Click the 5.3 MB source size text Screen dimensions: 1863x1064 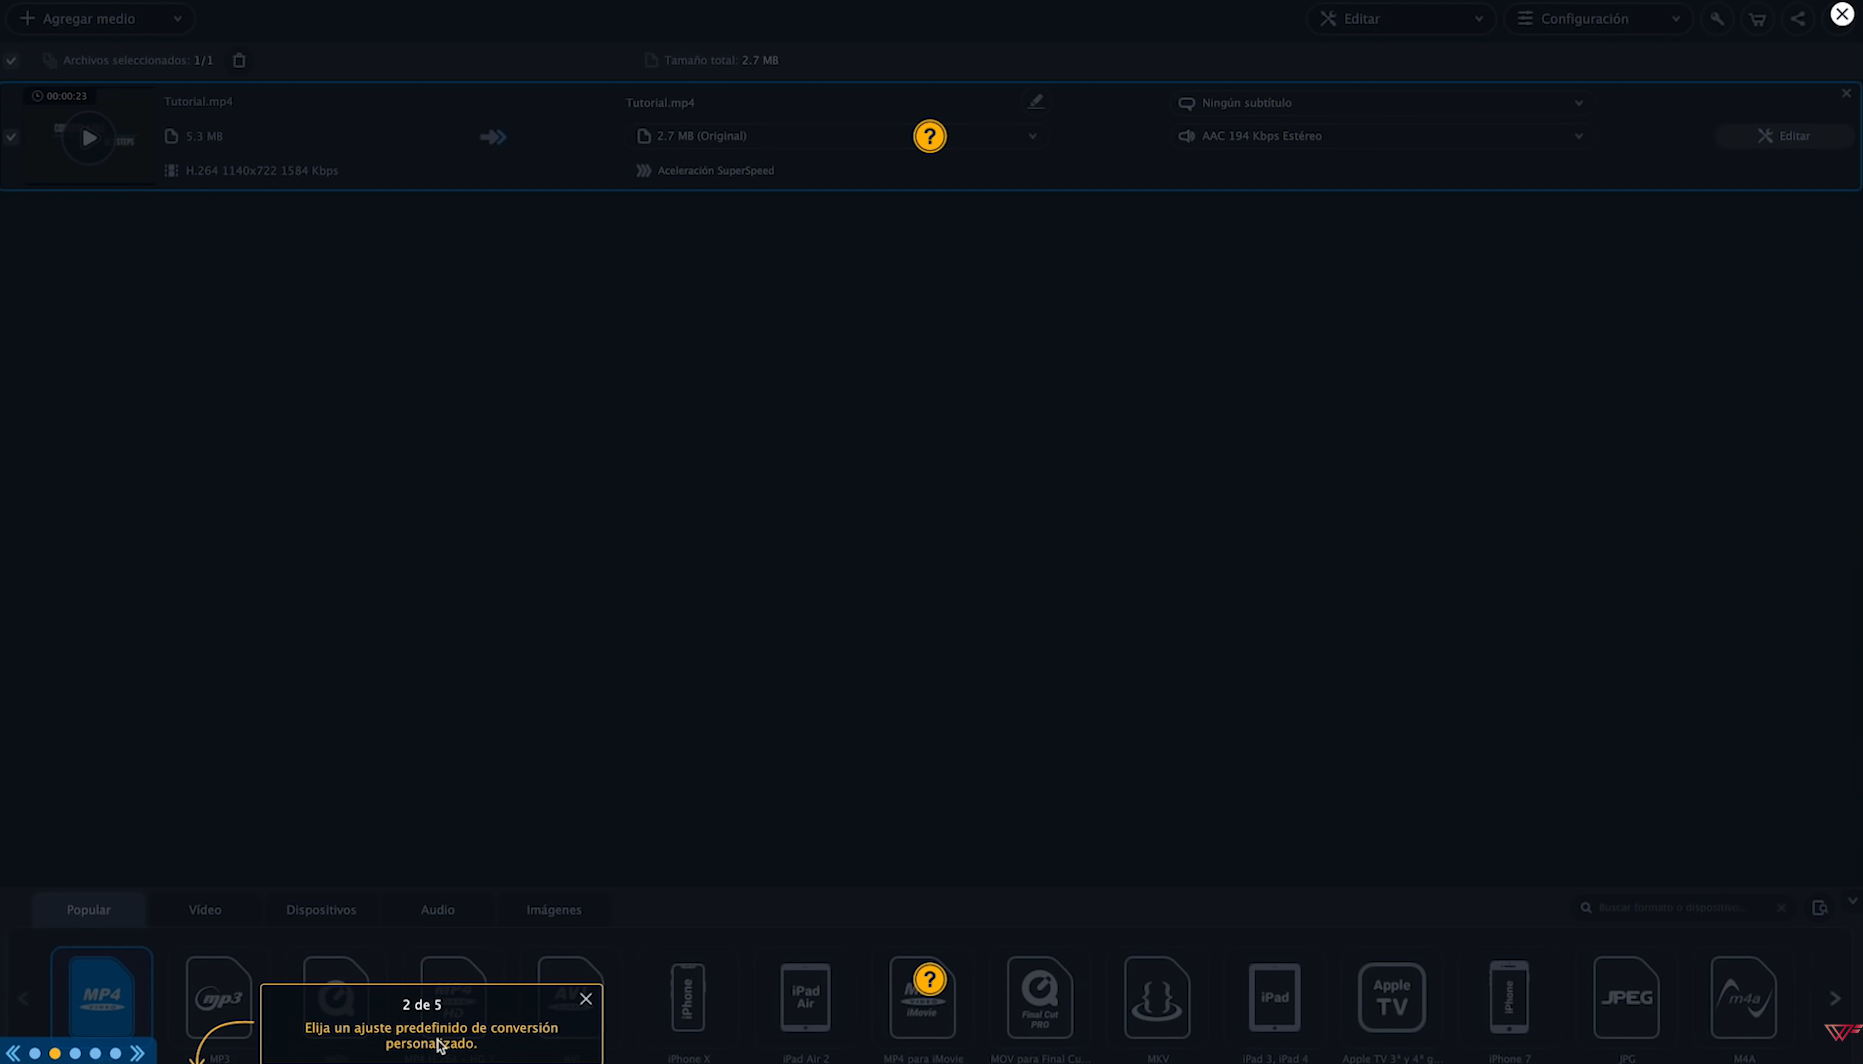click(x=204, y=136)
